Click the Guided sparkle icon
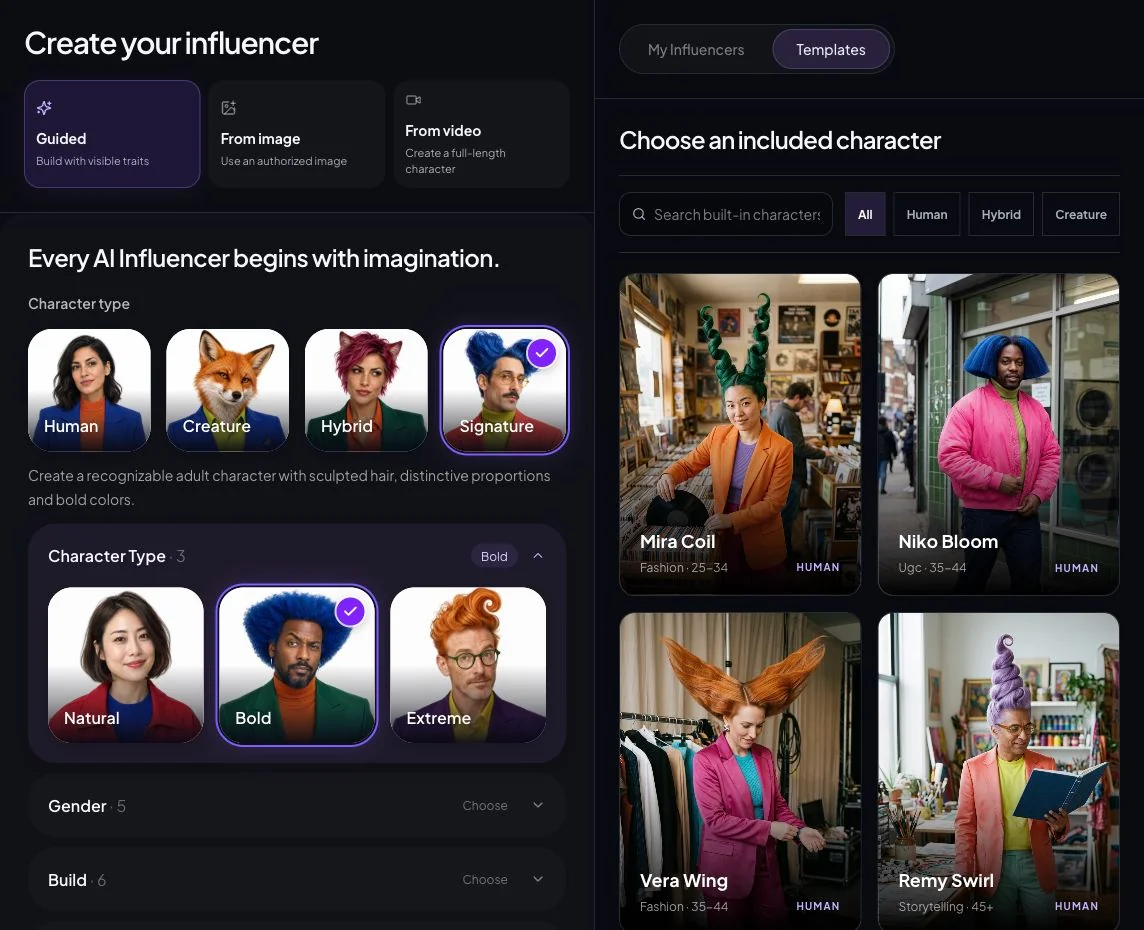The image size is (1144, 930). point(44,108)
